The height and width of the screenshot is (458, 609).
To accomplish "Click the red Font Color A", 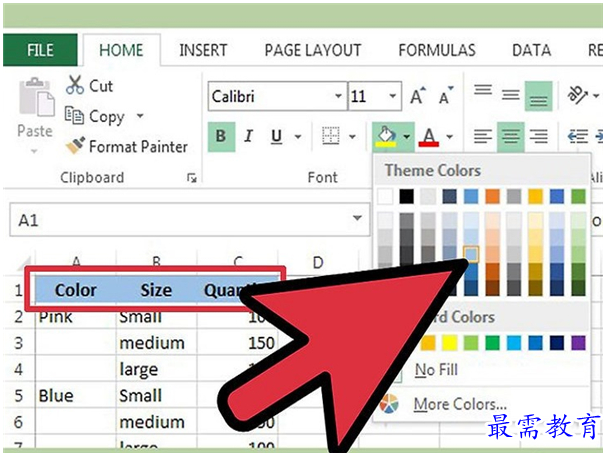I will coord(429,137).
